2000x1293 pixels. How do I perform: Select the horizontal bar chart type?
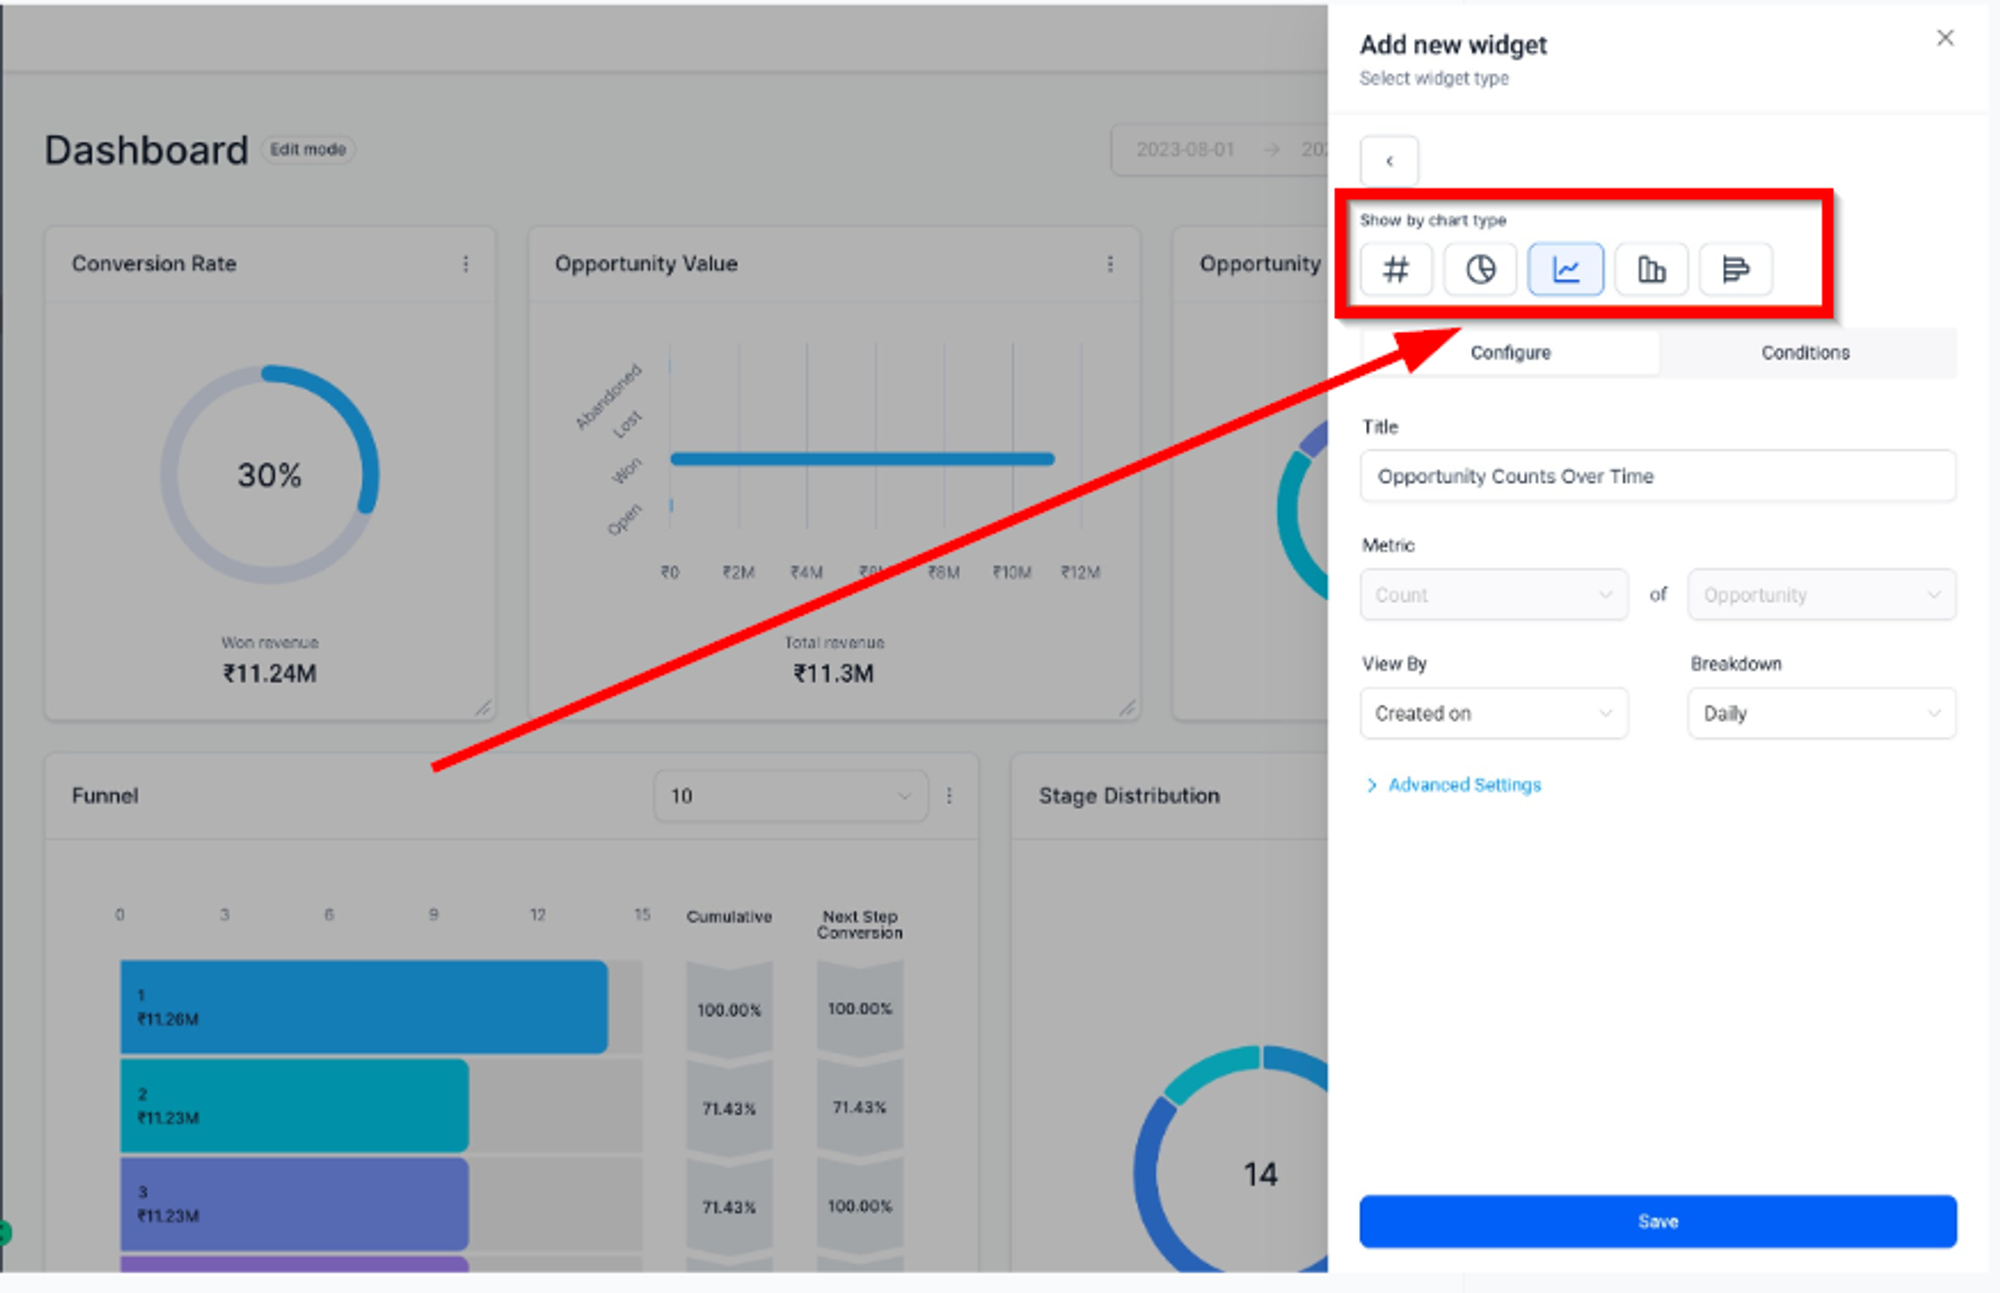pyautogui.click(x=1736, y=269)
